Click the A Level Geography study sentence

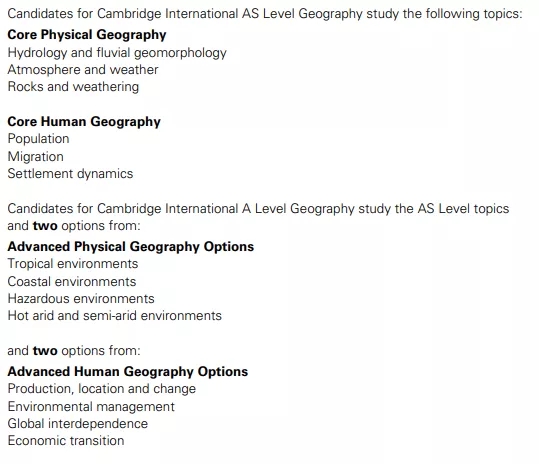tap(258, 217)
